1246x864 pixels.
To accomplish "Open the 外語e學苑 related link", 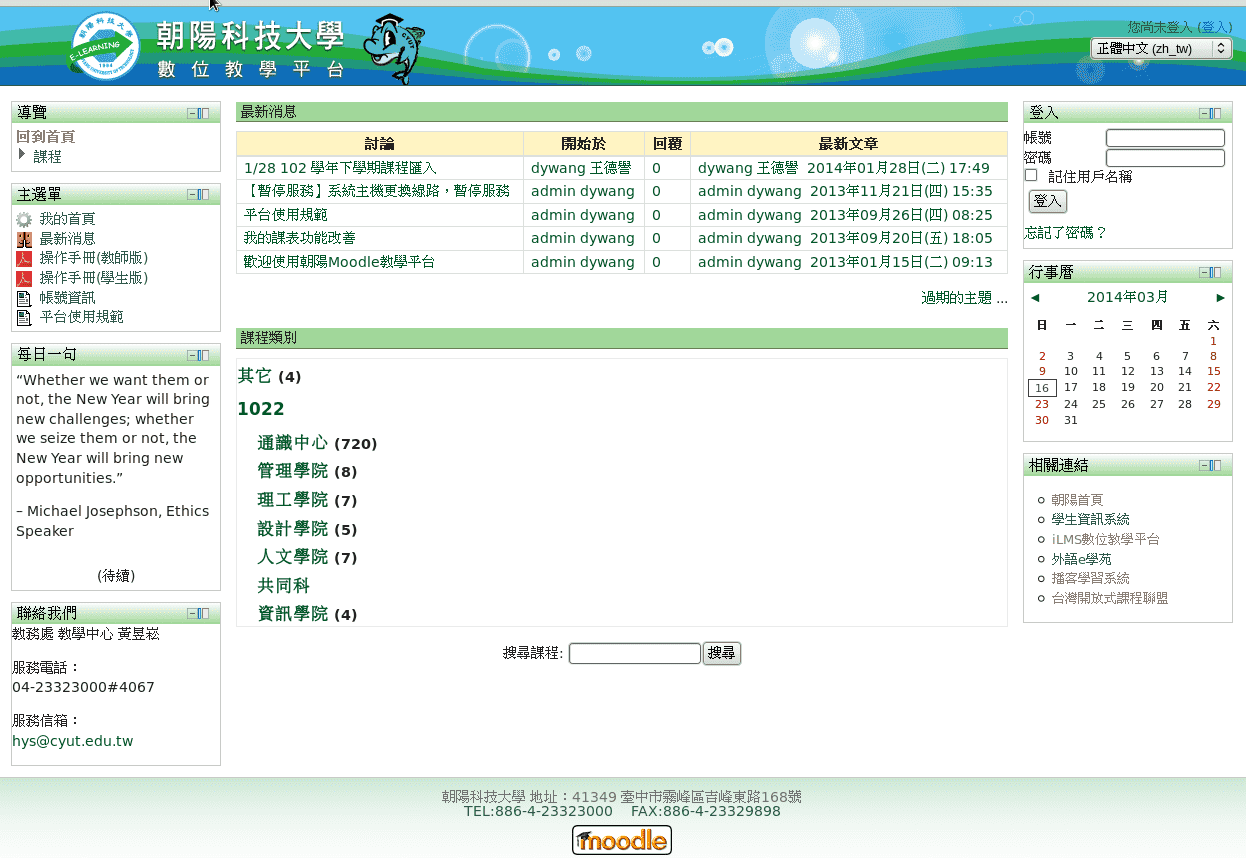I will coord(1081,559).
